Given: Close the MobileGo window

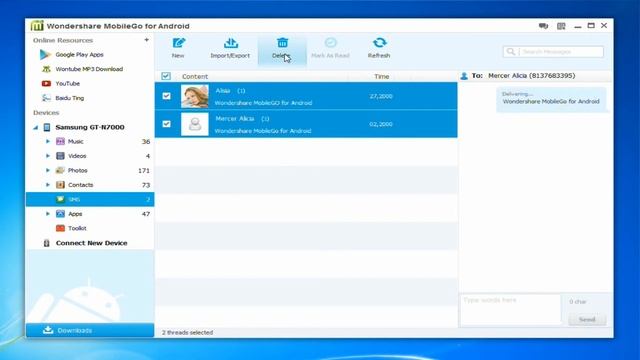Looking at the screenshot, I should (604, 25).
